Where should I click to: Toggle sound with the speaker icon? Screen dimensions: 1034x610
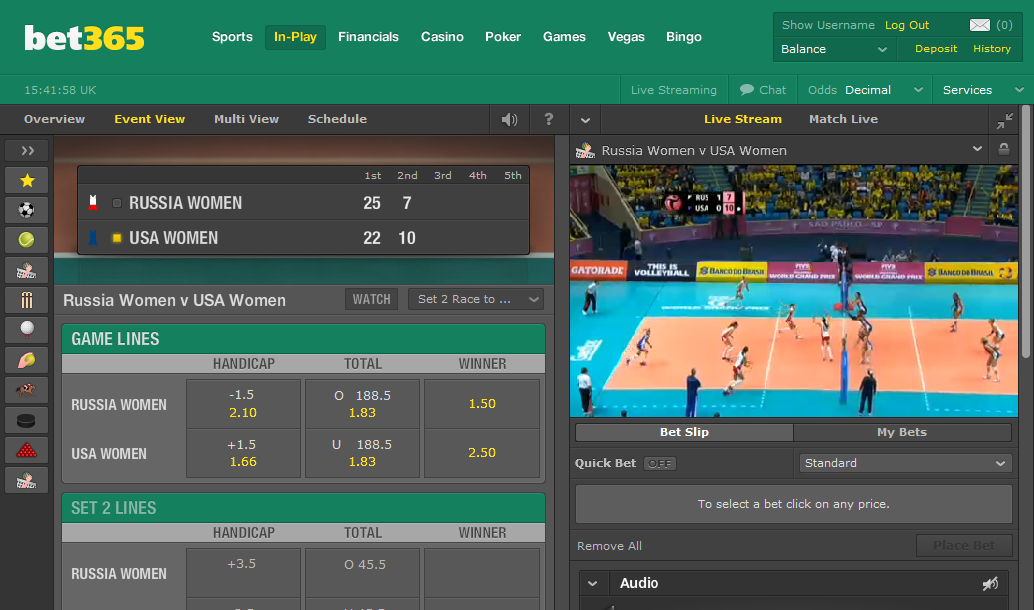point(509,119)
